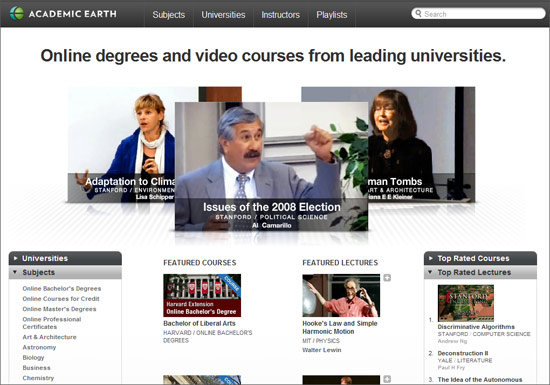Select Astronomy subject

(x=39, y=347)
